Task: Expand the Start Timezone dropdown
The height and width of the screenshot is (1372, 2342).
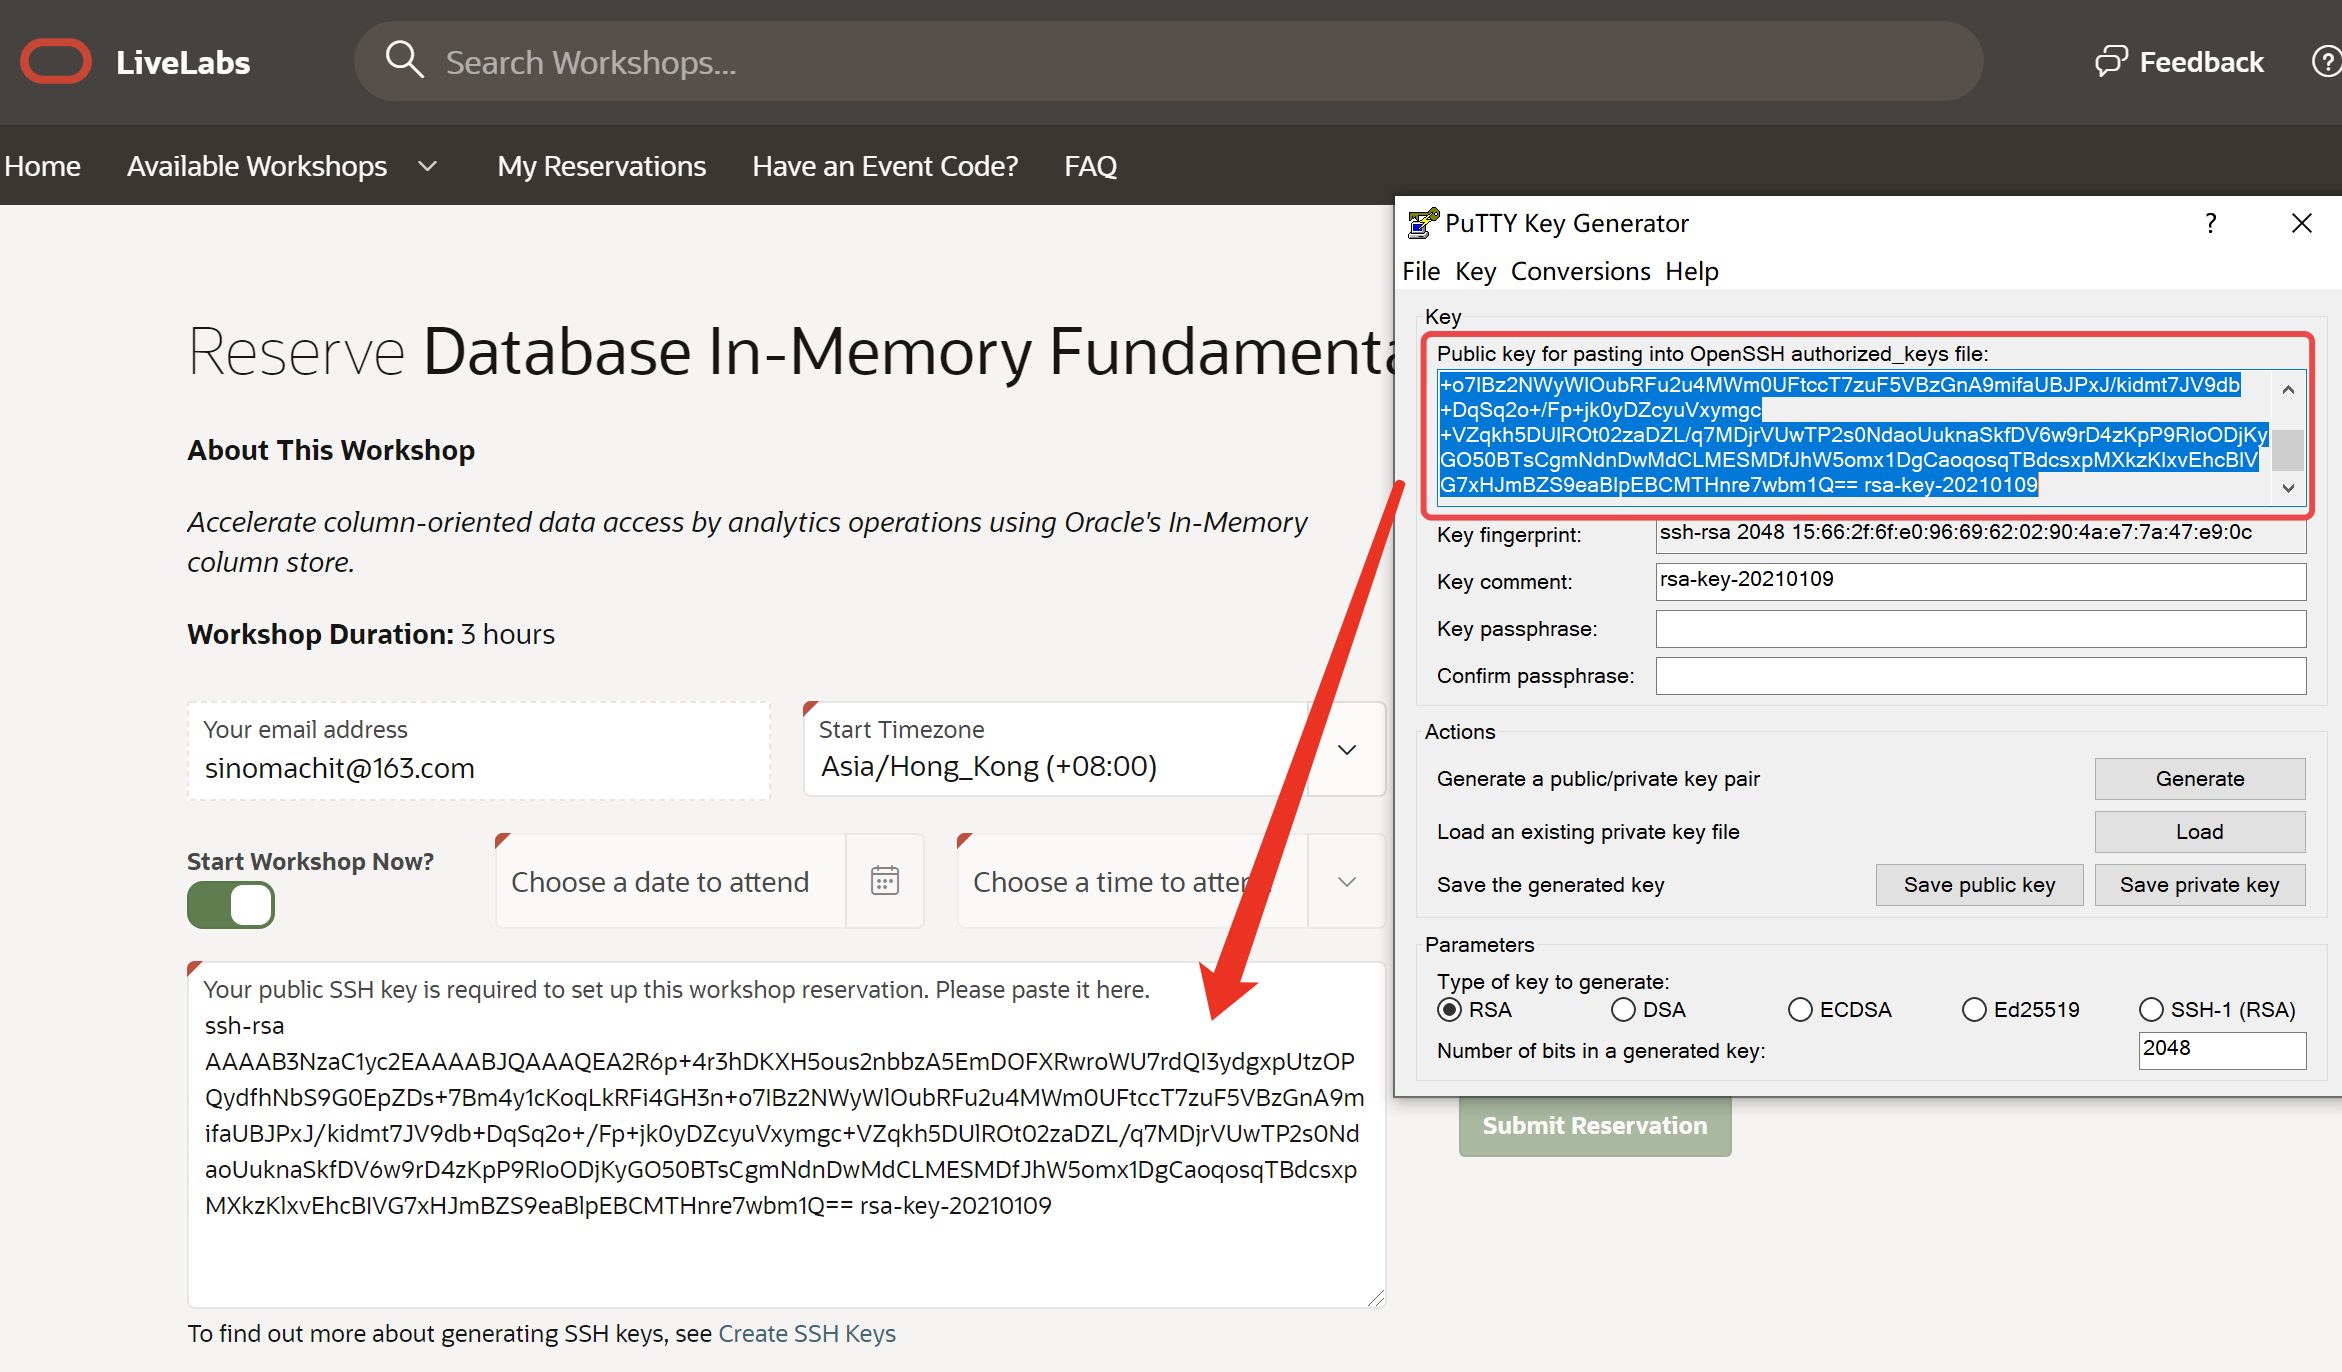Action: click(1347, 750)
